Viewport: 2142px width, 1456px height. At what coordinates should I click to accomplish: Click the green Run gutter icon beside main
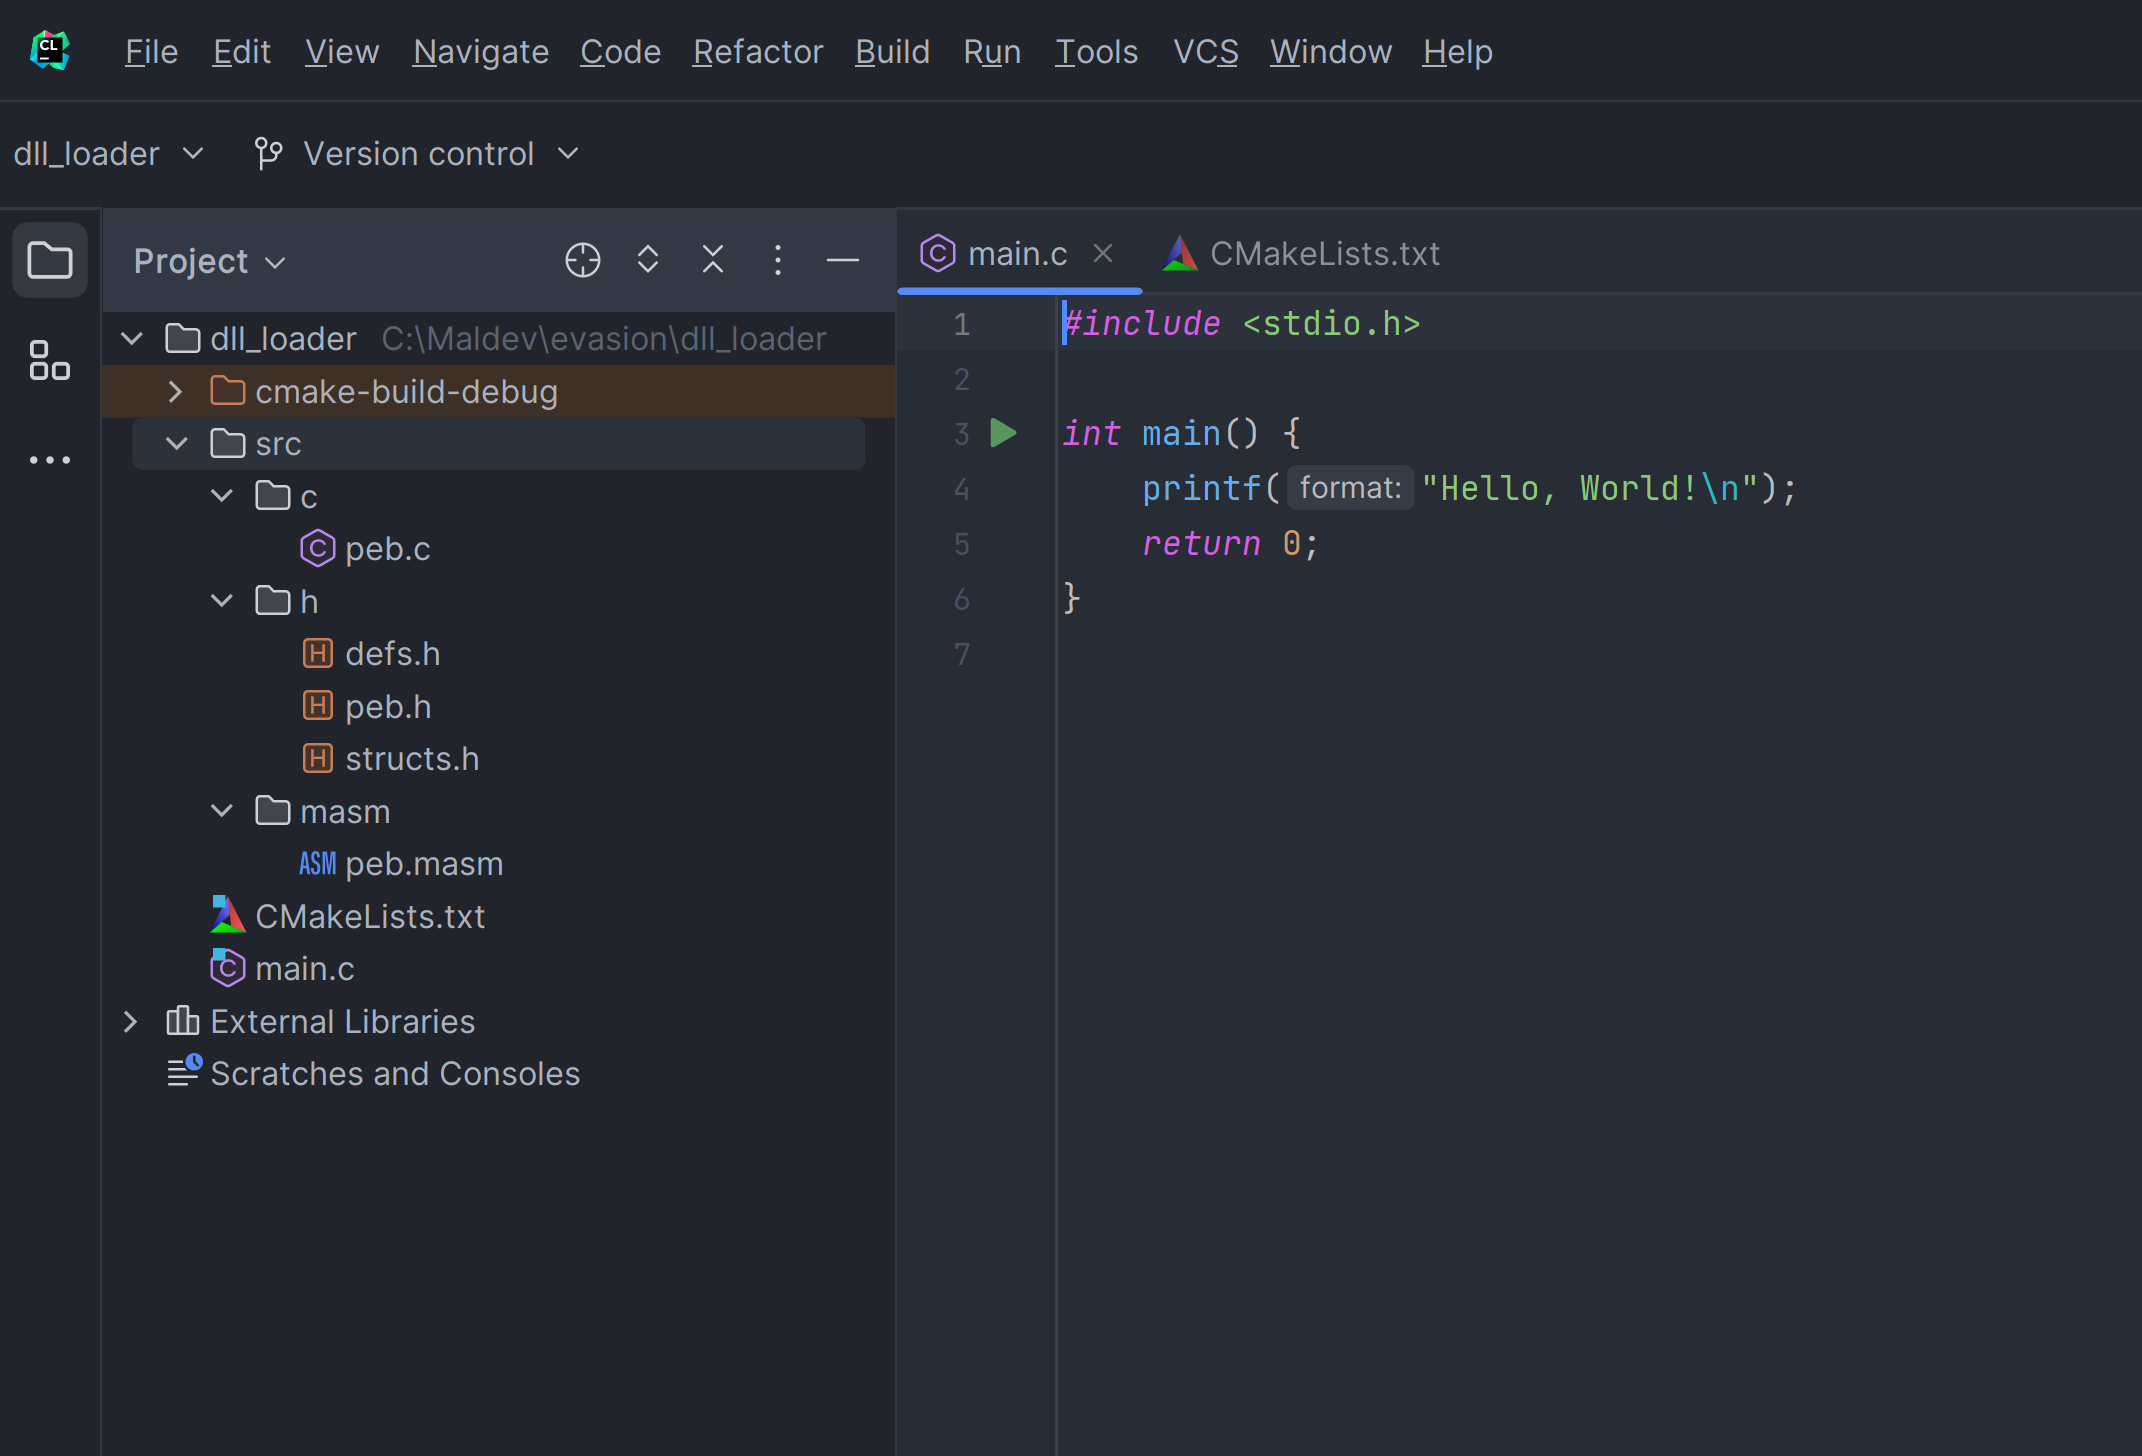point(1003,433)
